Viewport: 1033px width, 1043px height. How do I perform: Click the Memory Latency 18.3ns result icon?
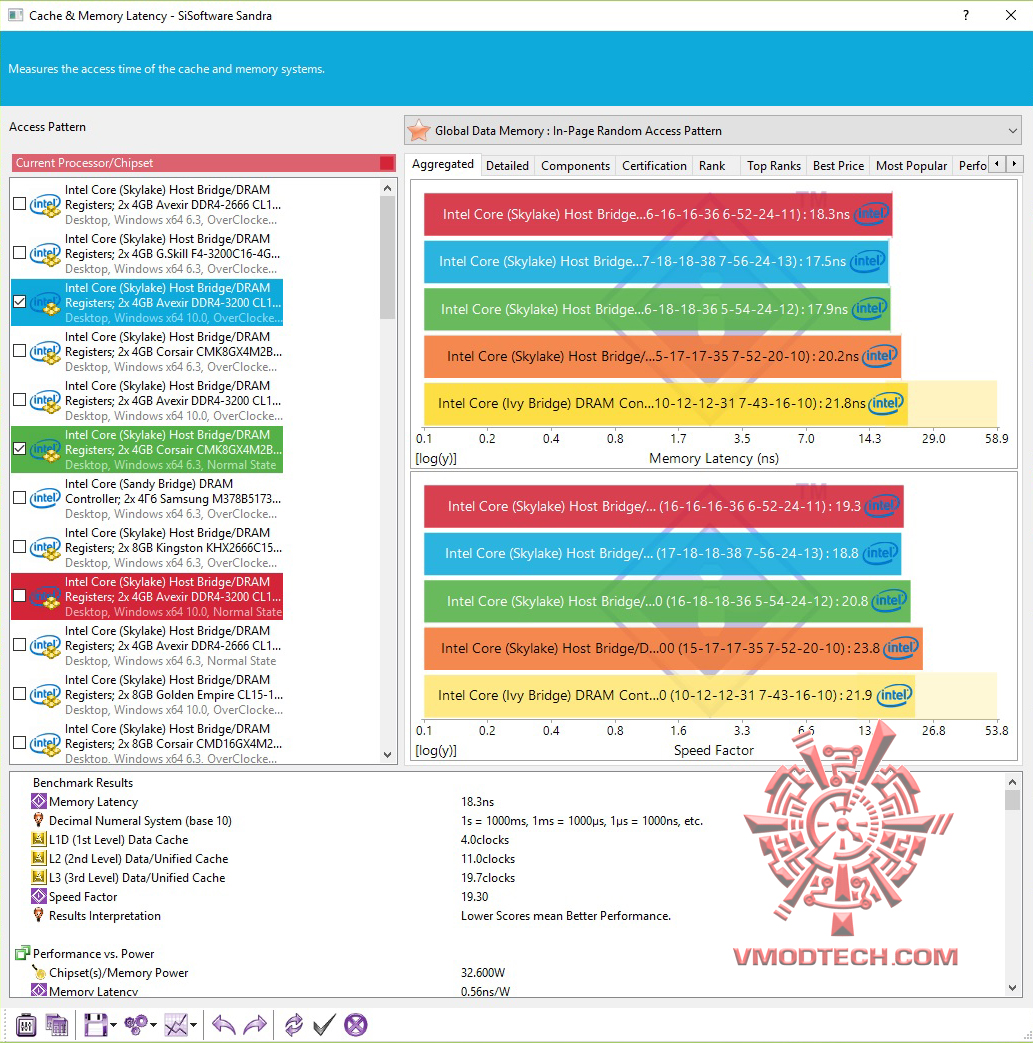click(39, 802)
